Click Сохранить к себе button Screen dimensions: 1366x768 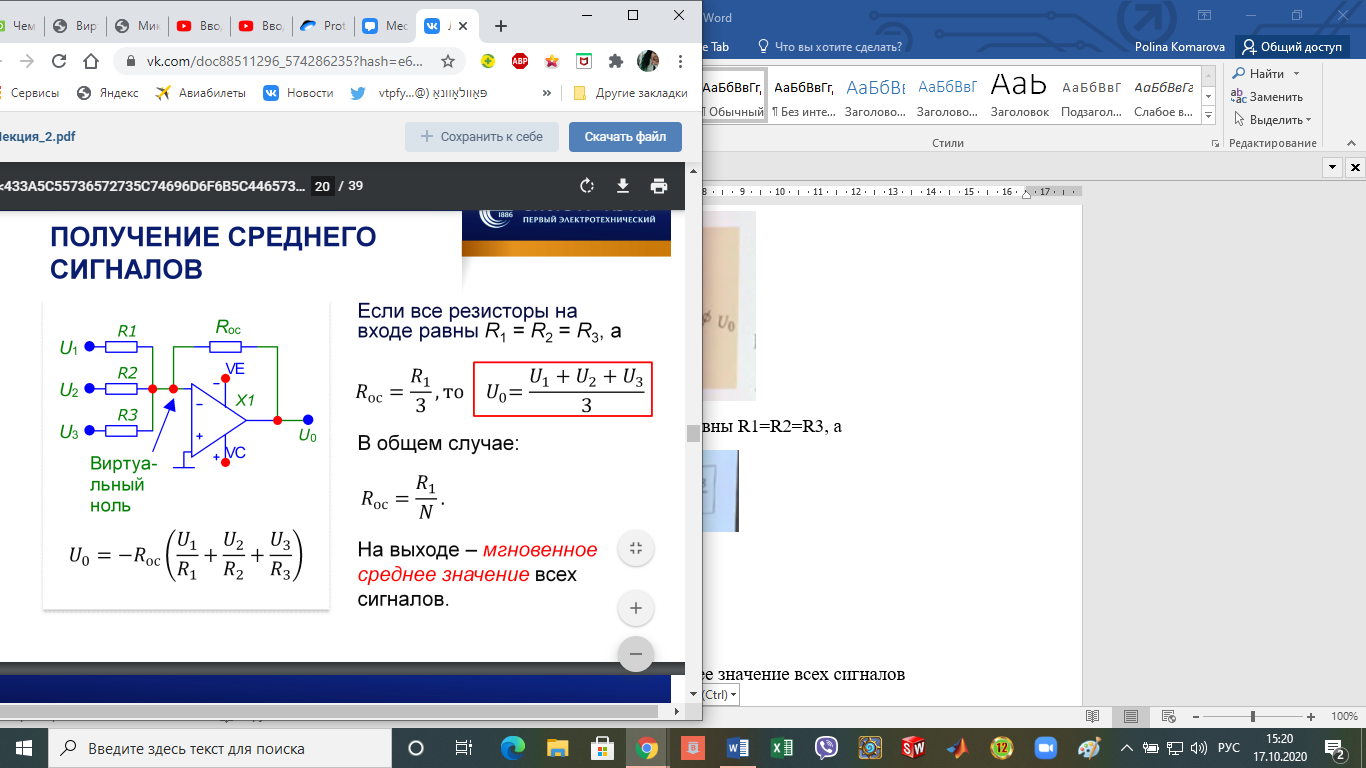pyautogui.click(x=481, y=136)
